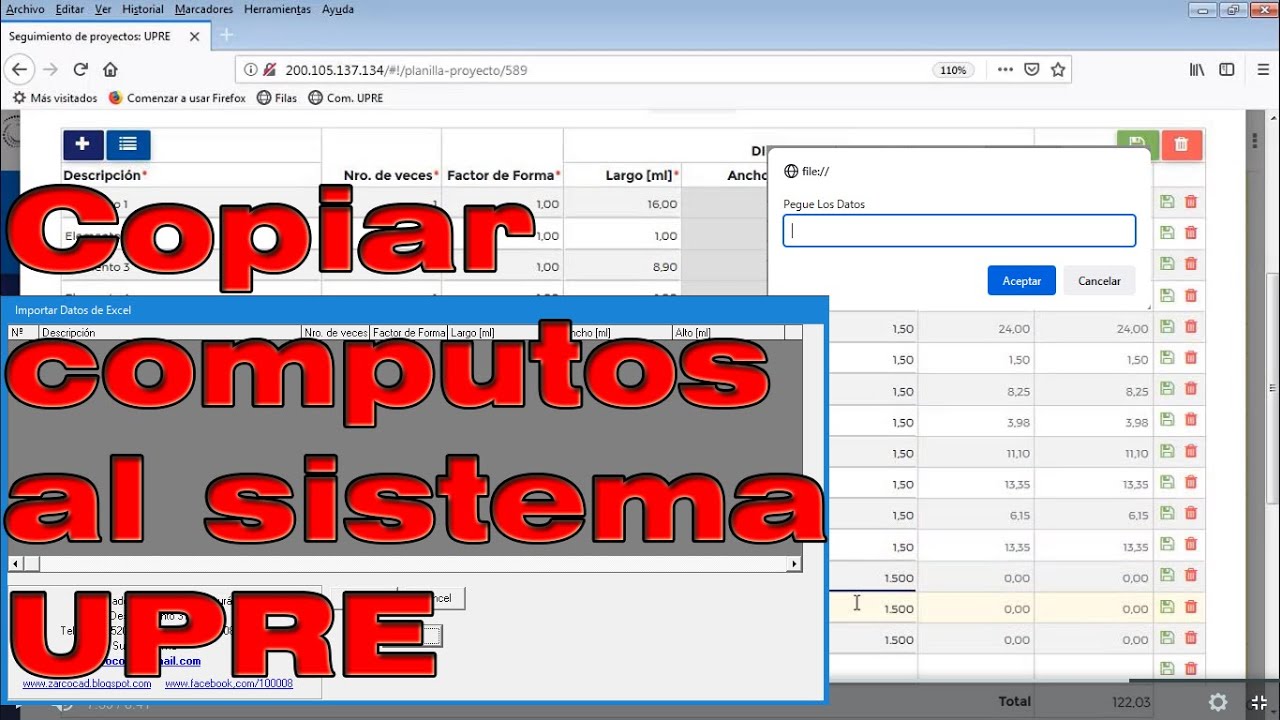This screenshot has height=720, width=1280.
Task: Open the blue list view button
Action: pyautogui.click(x=128, y=145)
